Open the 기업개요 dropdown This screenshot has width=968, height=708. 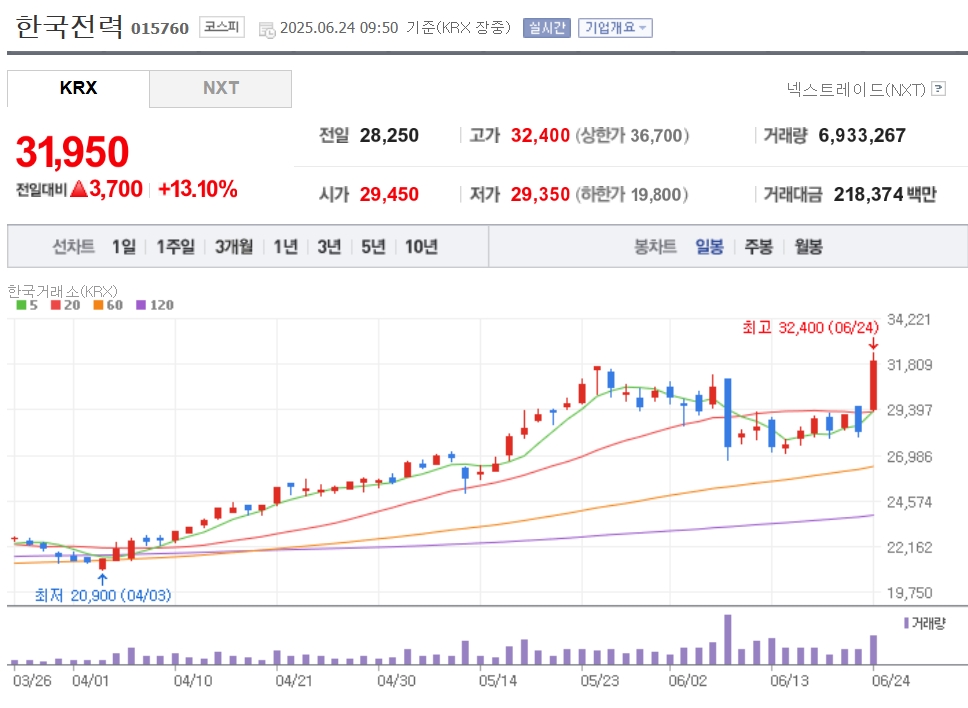(615, 28)
